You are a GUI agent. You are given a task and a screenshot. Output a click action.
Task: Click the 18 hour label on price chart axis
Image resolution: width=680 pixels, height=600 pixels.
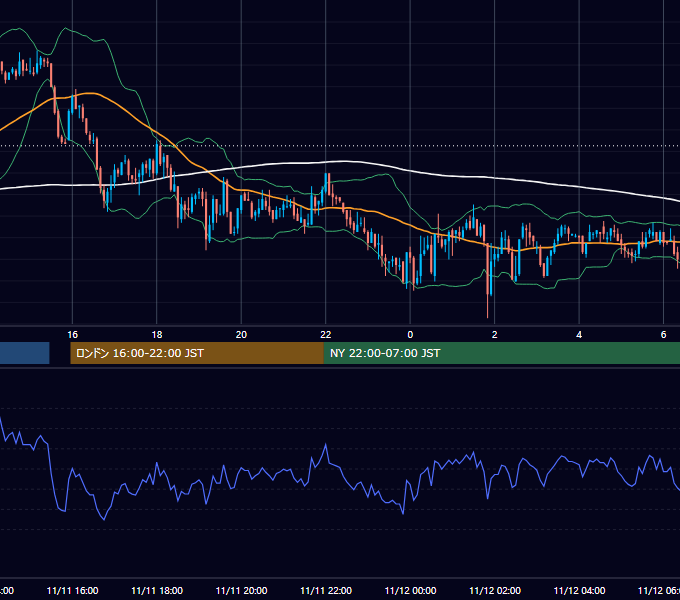point(157,335)
